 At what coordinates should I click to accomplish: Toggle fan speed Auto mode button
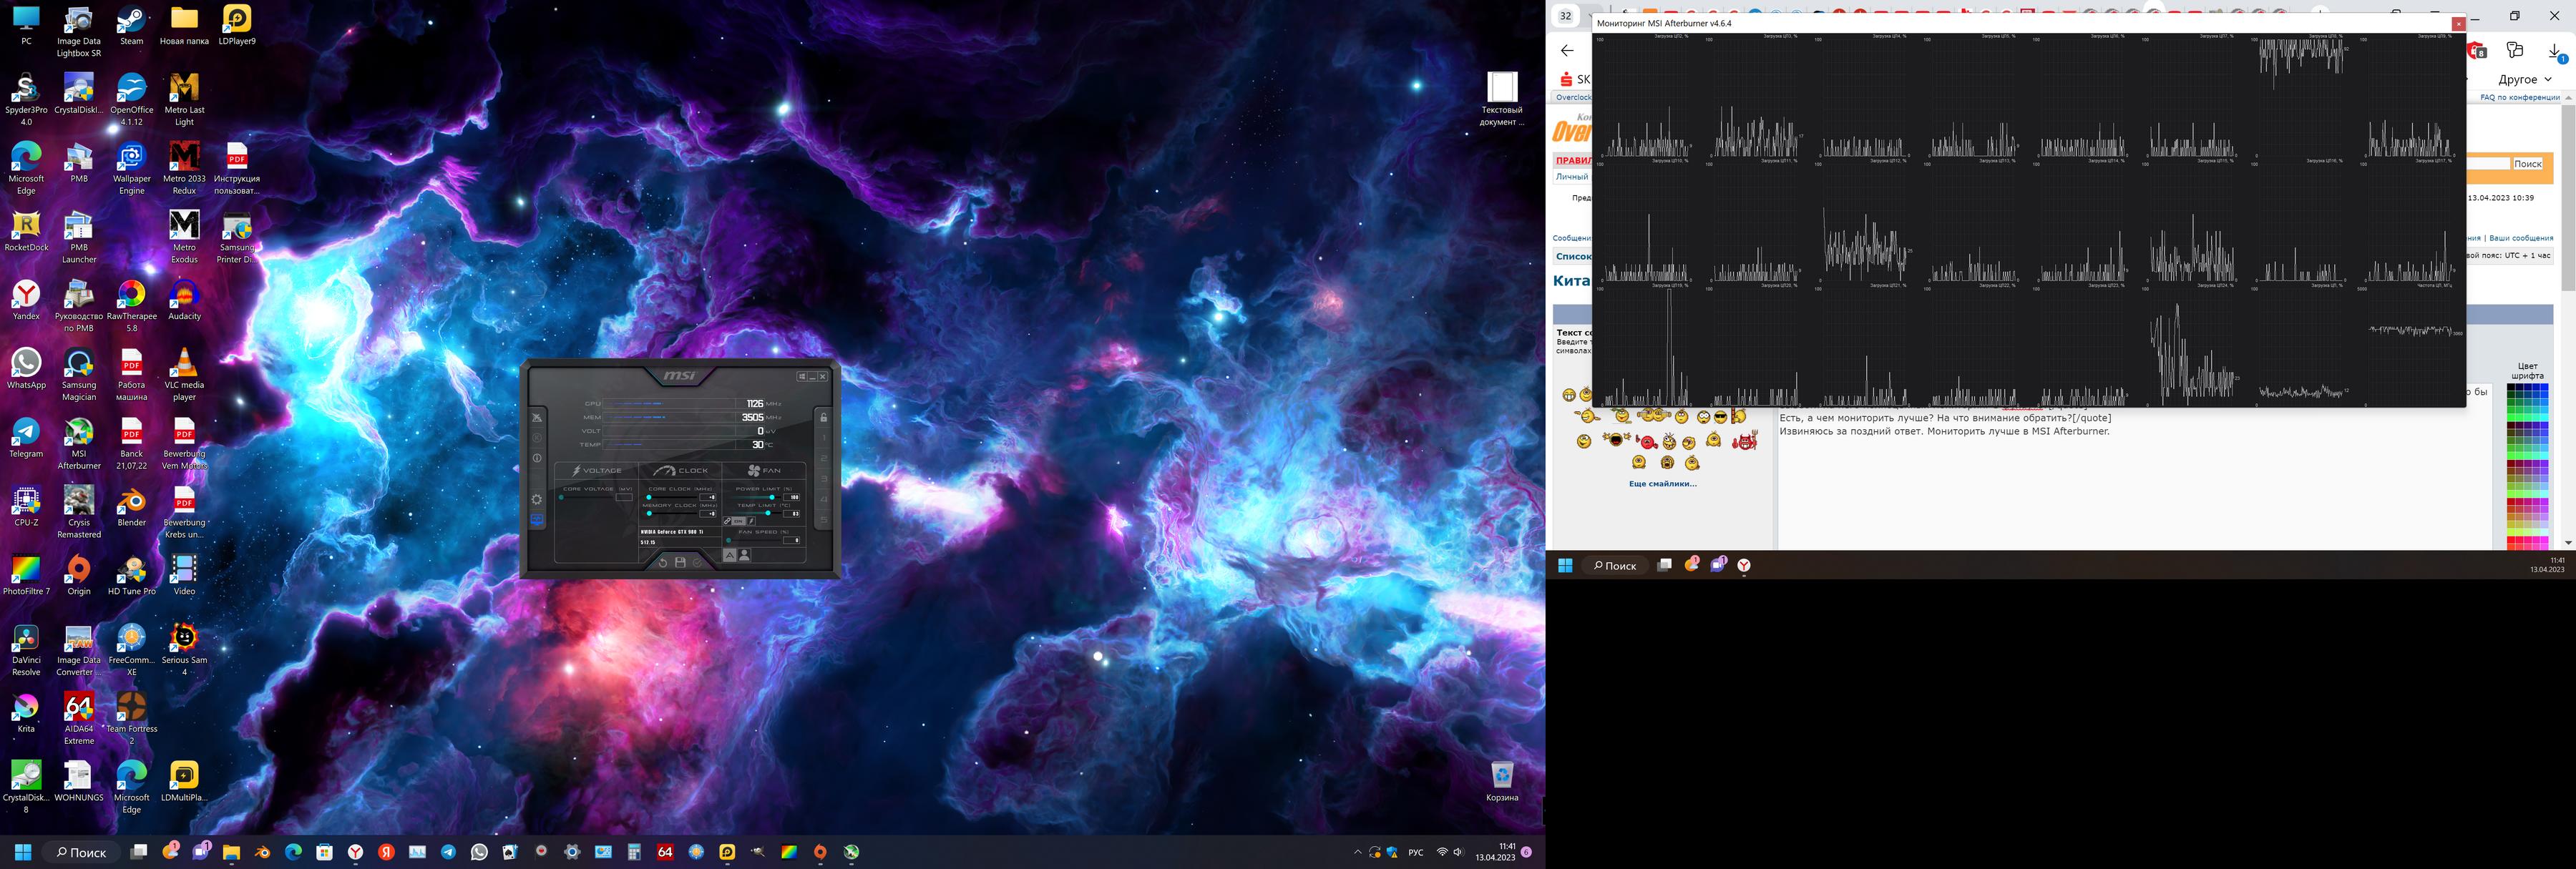point(730,556)
